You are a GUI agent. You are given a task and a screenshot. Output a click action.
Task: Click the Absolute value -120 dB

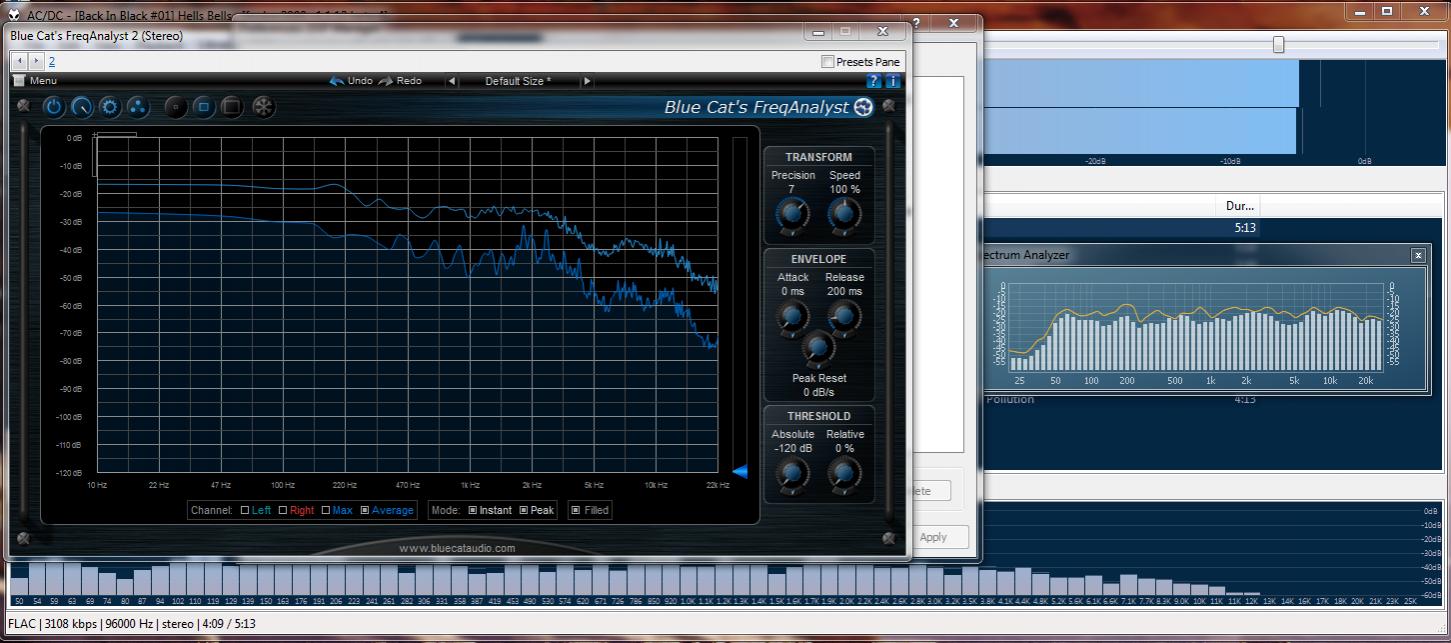[x=792, y=448]
